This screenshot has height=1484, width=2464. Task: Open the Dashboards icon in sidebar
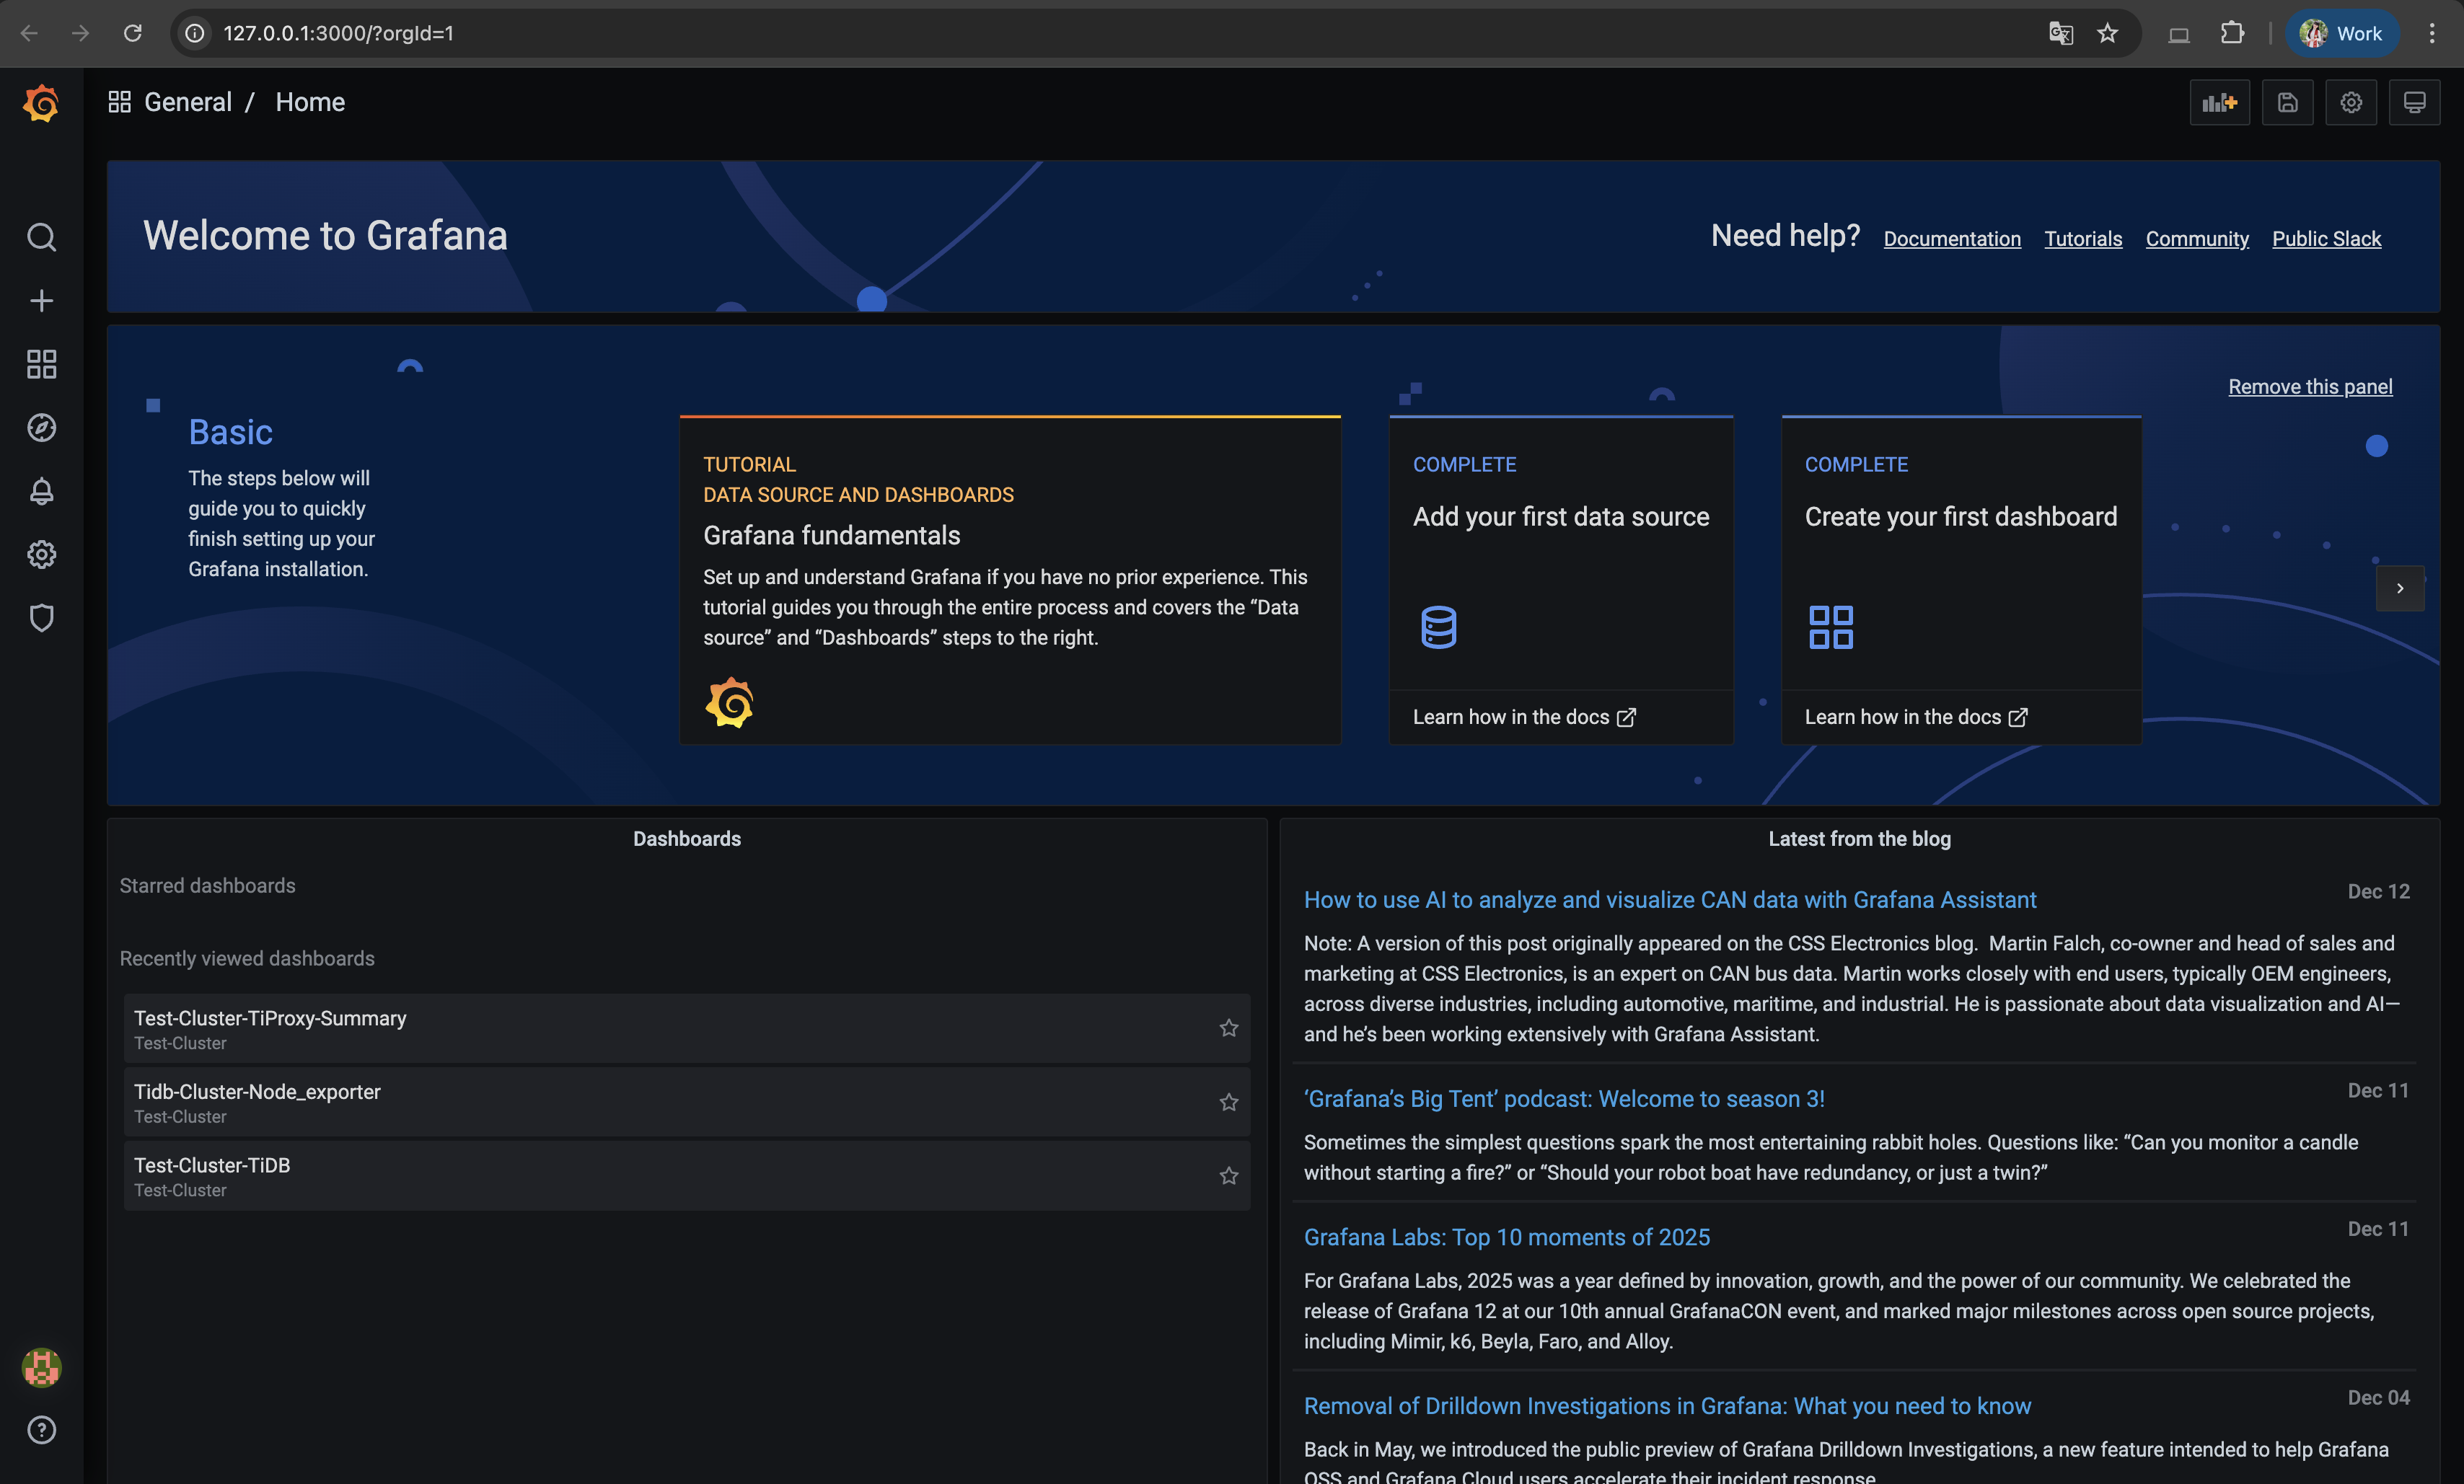tap(41, 364)
